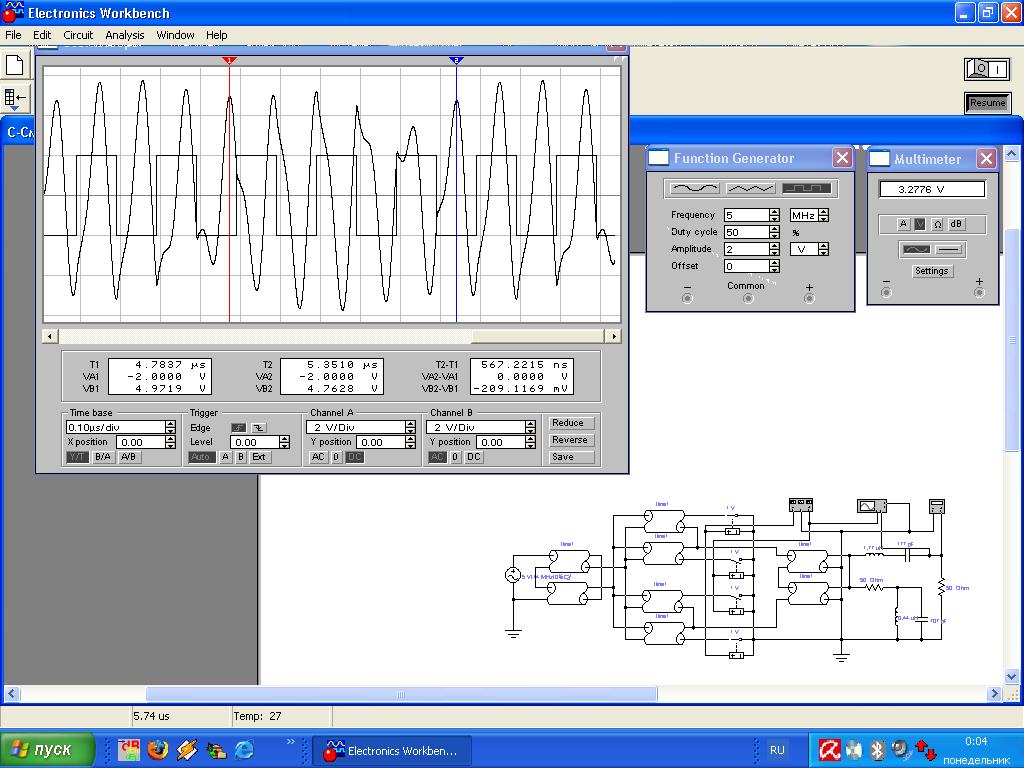Viewport: 1024px width, 768px height.
Task: Open the Circuit menu
Action: pos(78,35)
